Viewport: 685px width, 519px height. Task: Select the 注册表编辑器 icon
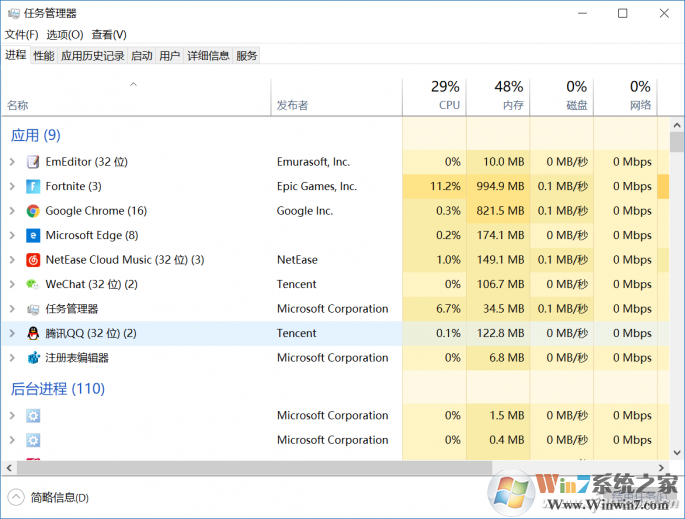tap(33, 358)
